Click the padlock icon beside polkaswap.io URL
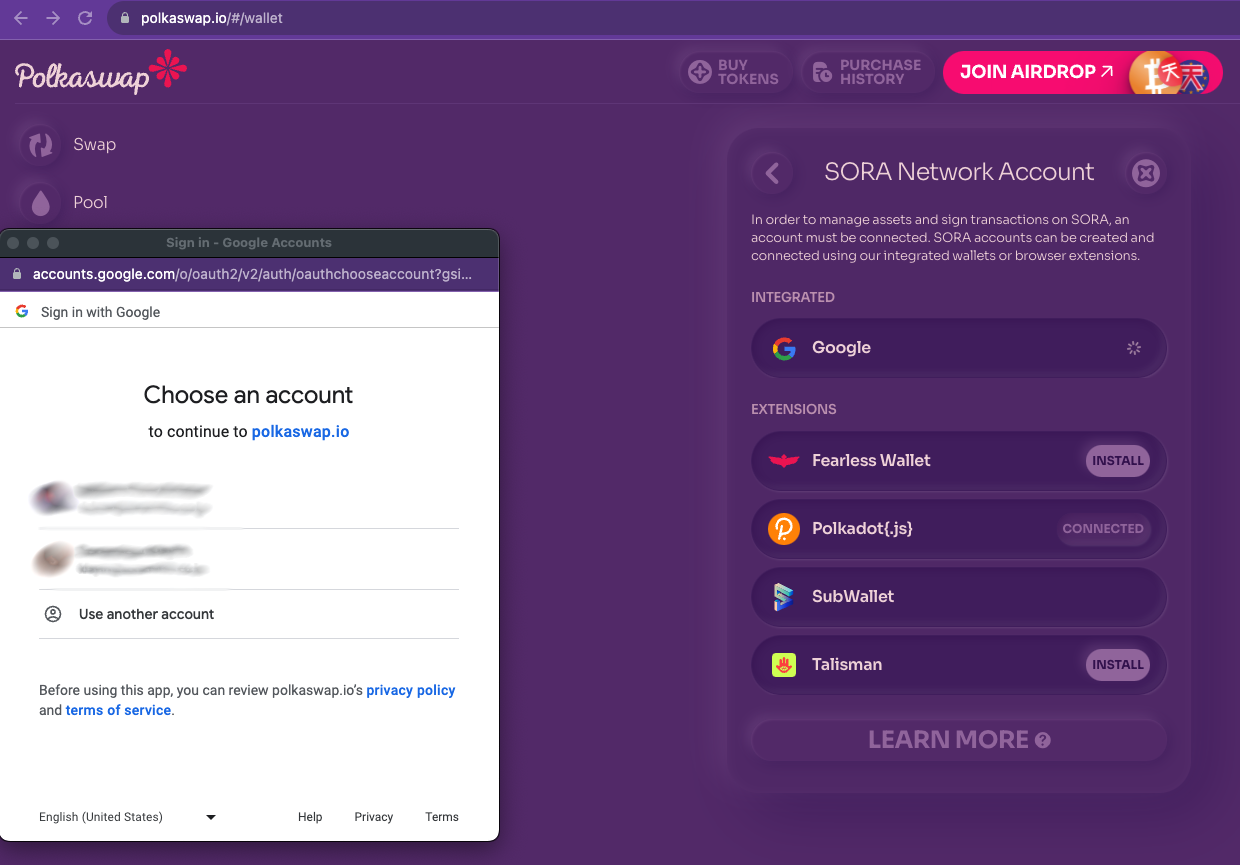The image size is (1240, 865). click(125, 18)
